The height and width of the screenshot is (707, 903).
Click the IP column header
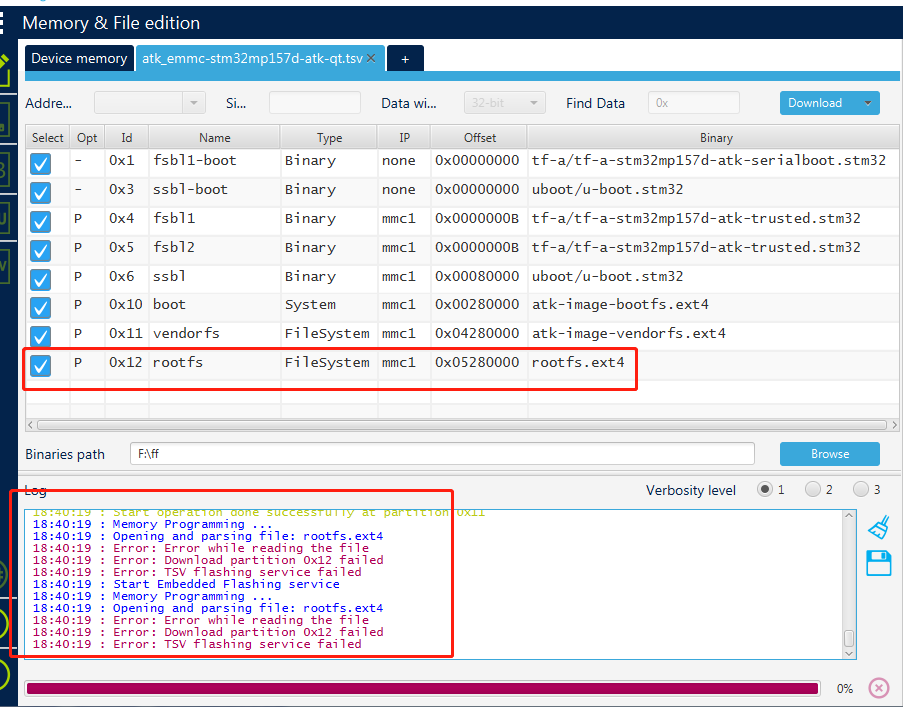coord(404,138)
